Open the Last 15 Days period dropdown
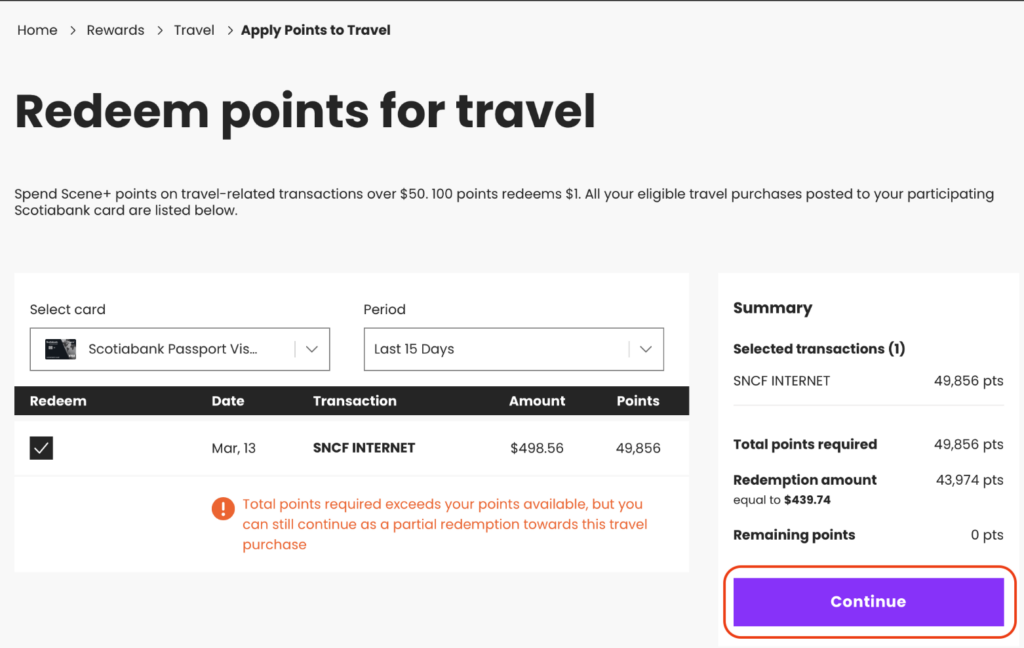 tap(513, 349)
